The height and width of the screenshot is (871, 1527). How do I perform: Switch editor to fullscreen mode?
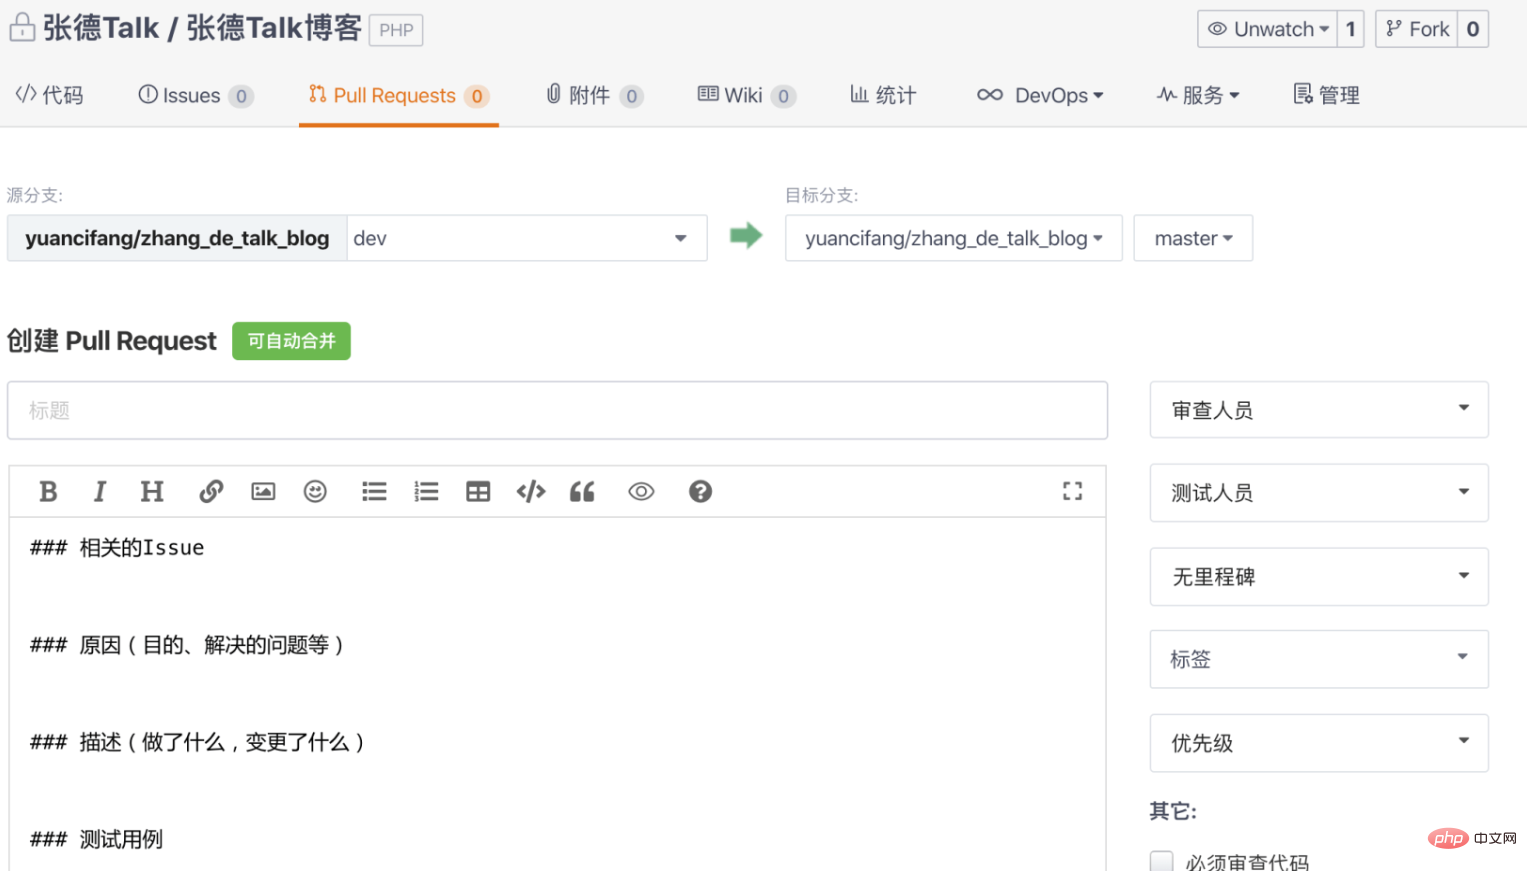point(1072,491)
